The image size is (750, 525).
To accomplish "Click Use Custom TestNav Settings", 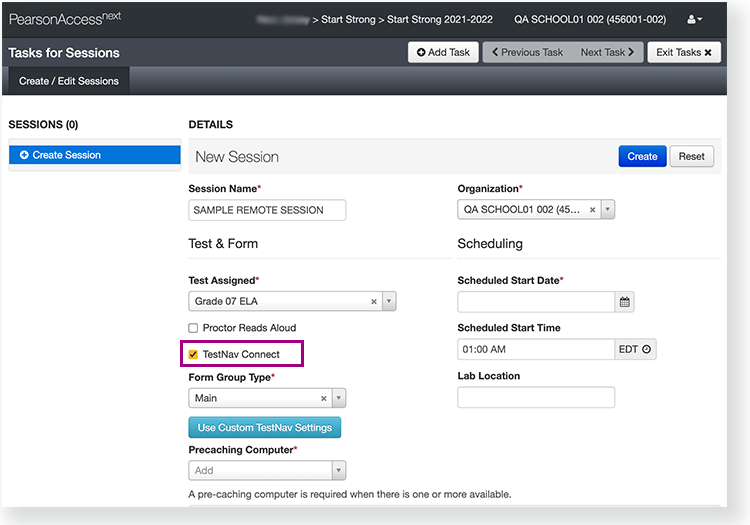I will coord(265,428).
